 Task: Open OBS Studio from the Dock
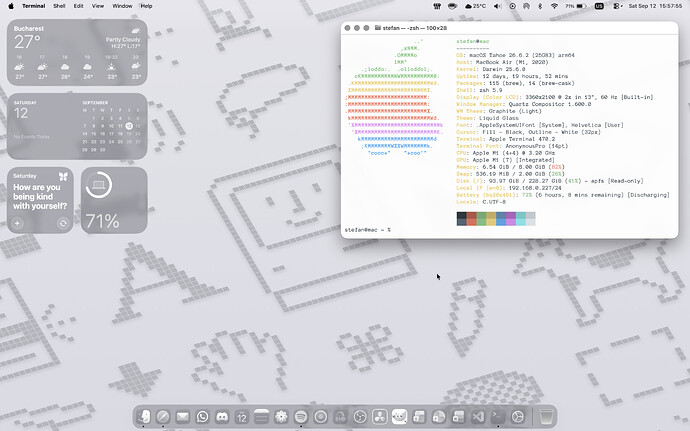[360, 416]
